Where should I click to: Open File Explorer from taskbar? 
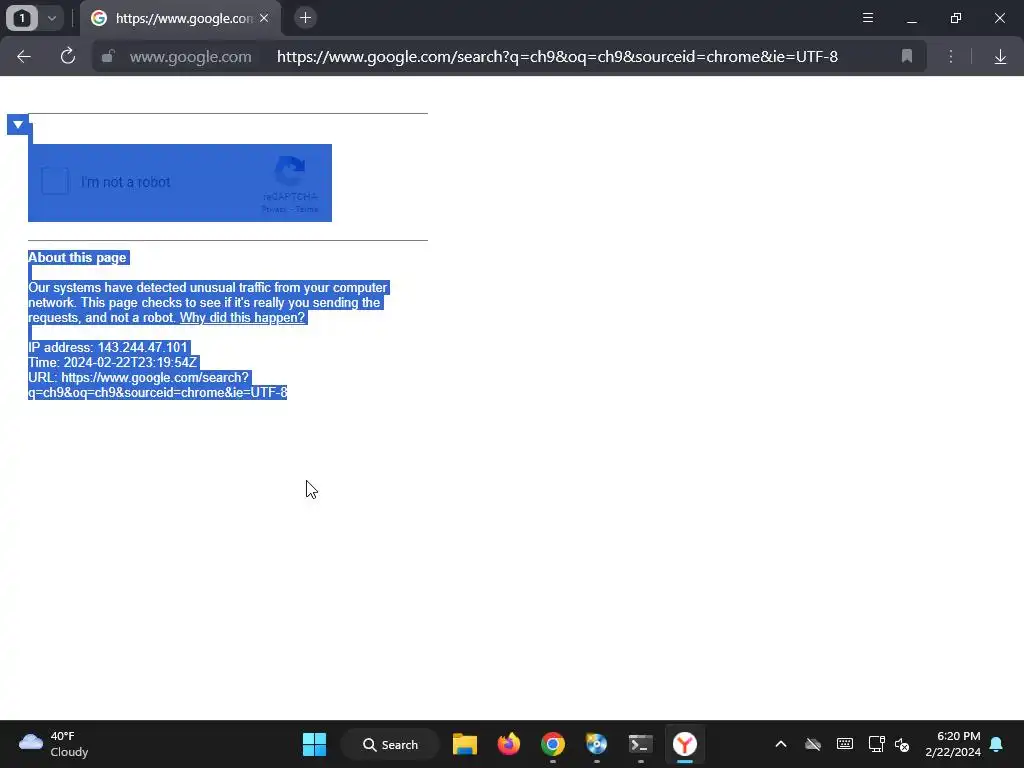pyautogui.click(x=465, y=744)
